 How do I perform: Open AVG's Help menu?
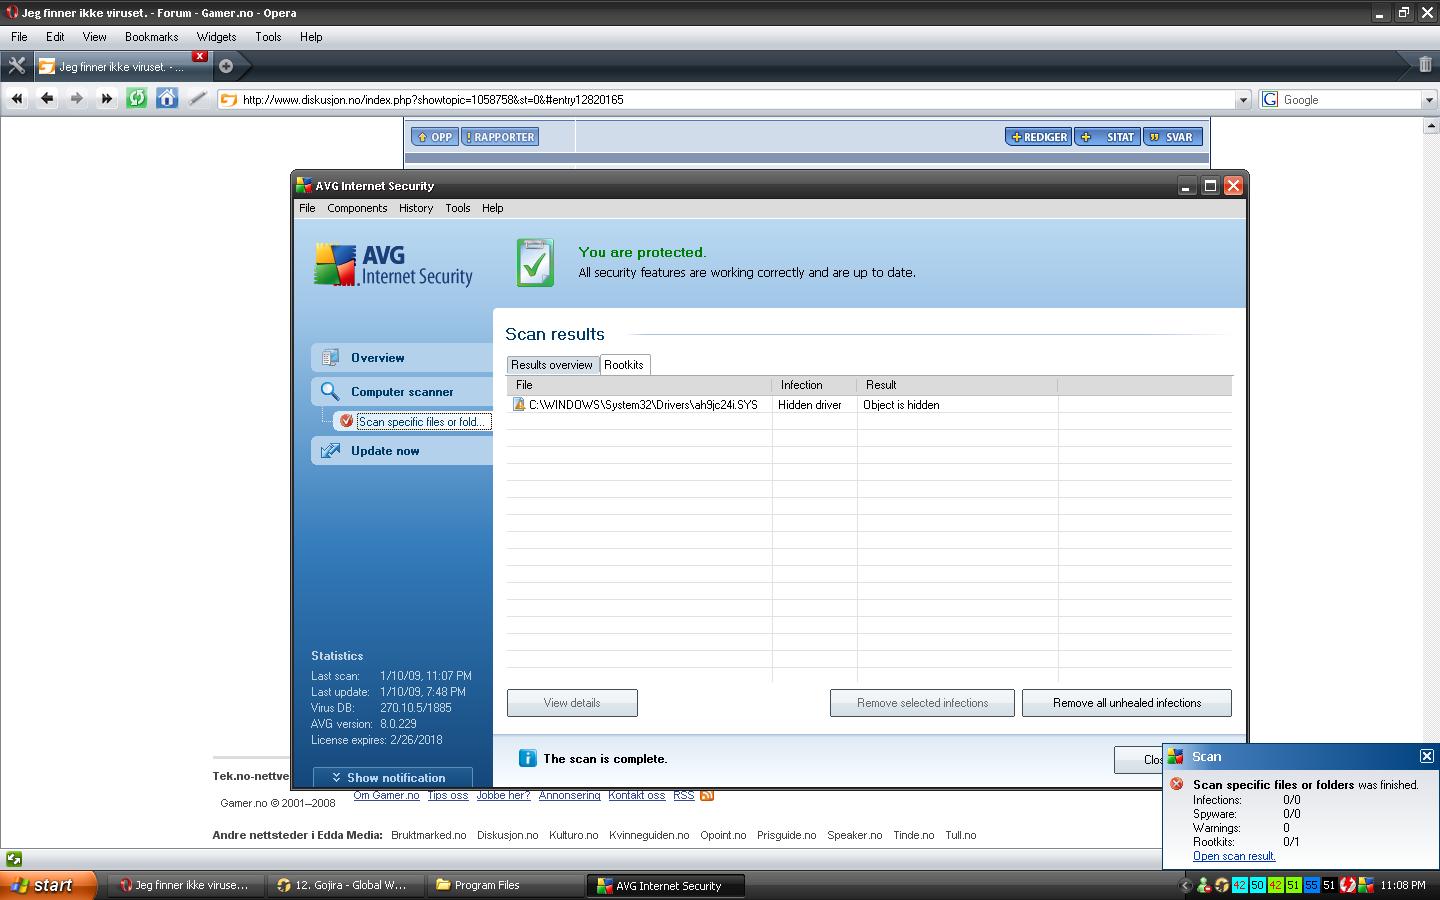492,208
